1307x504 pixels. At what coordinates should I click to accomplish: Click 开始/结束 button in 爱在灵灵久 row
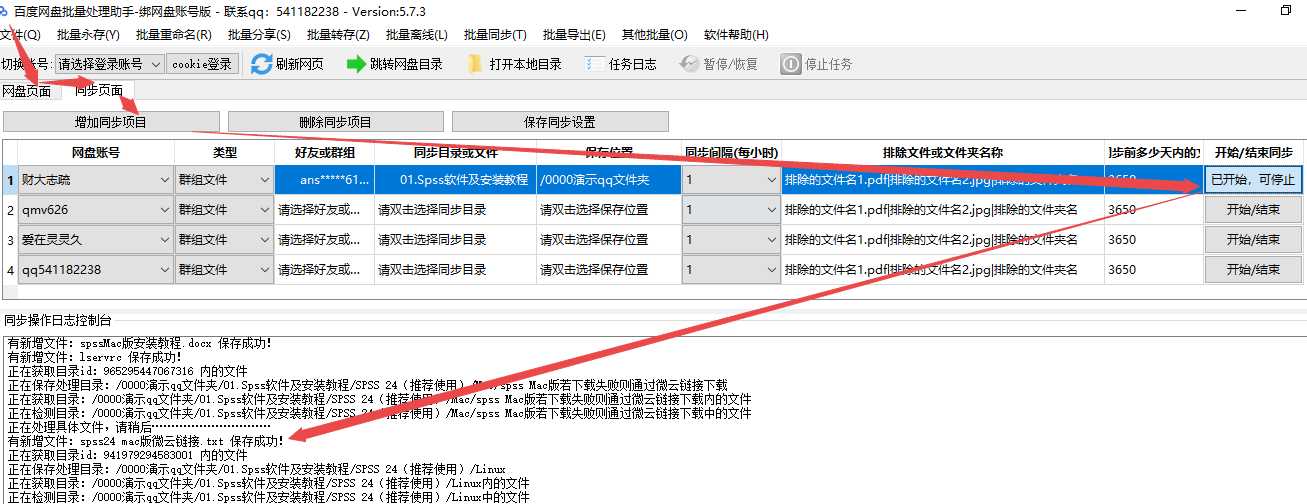pyautogui.click(x=1253, y=240)
